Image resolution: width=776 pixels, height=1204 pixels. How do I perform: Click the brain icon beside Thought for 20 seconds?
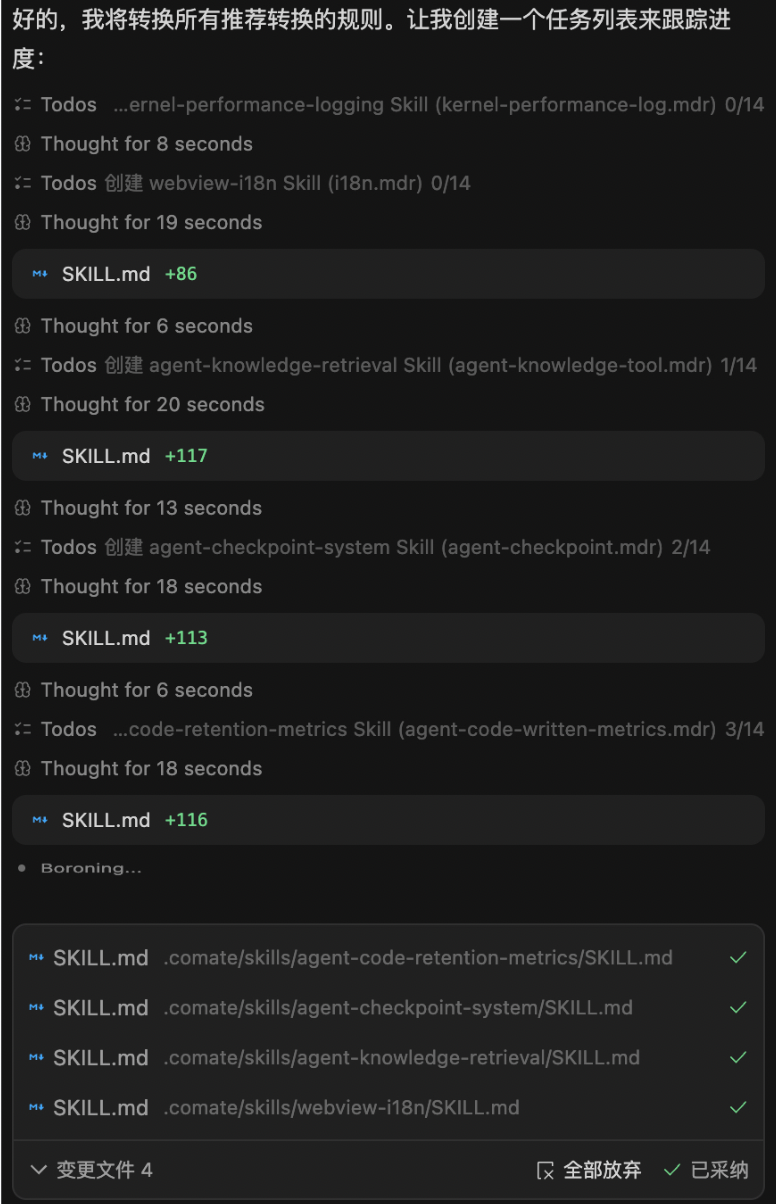pyautogui.click(x=23, y=405)
